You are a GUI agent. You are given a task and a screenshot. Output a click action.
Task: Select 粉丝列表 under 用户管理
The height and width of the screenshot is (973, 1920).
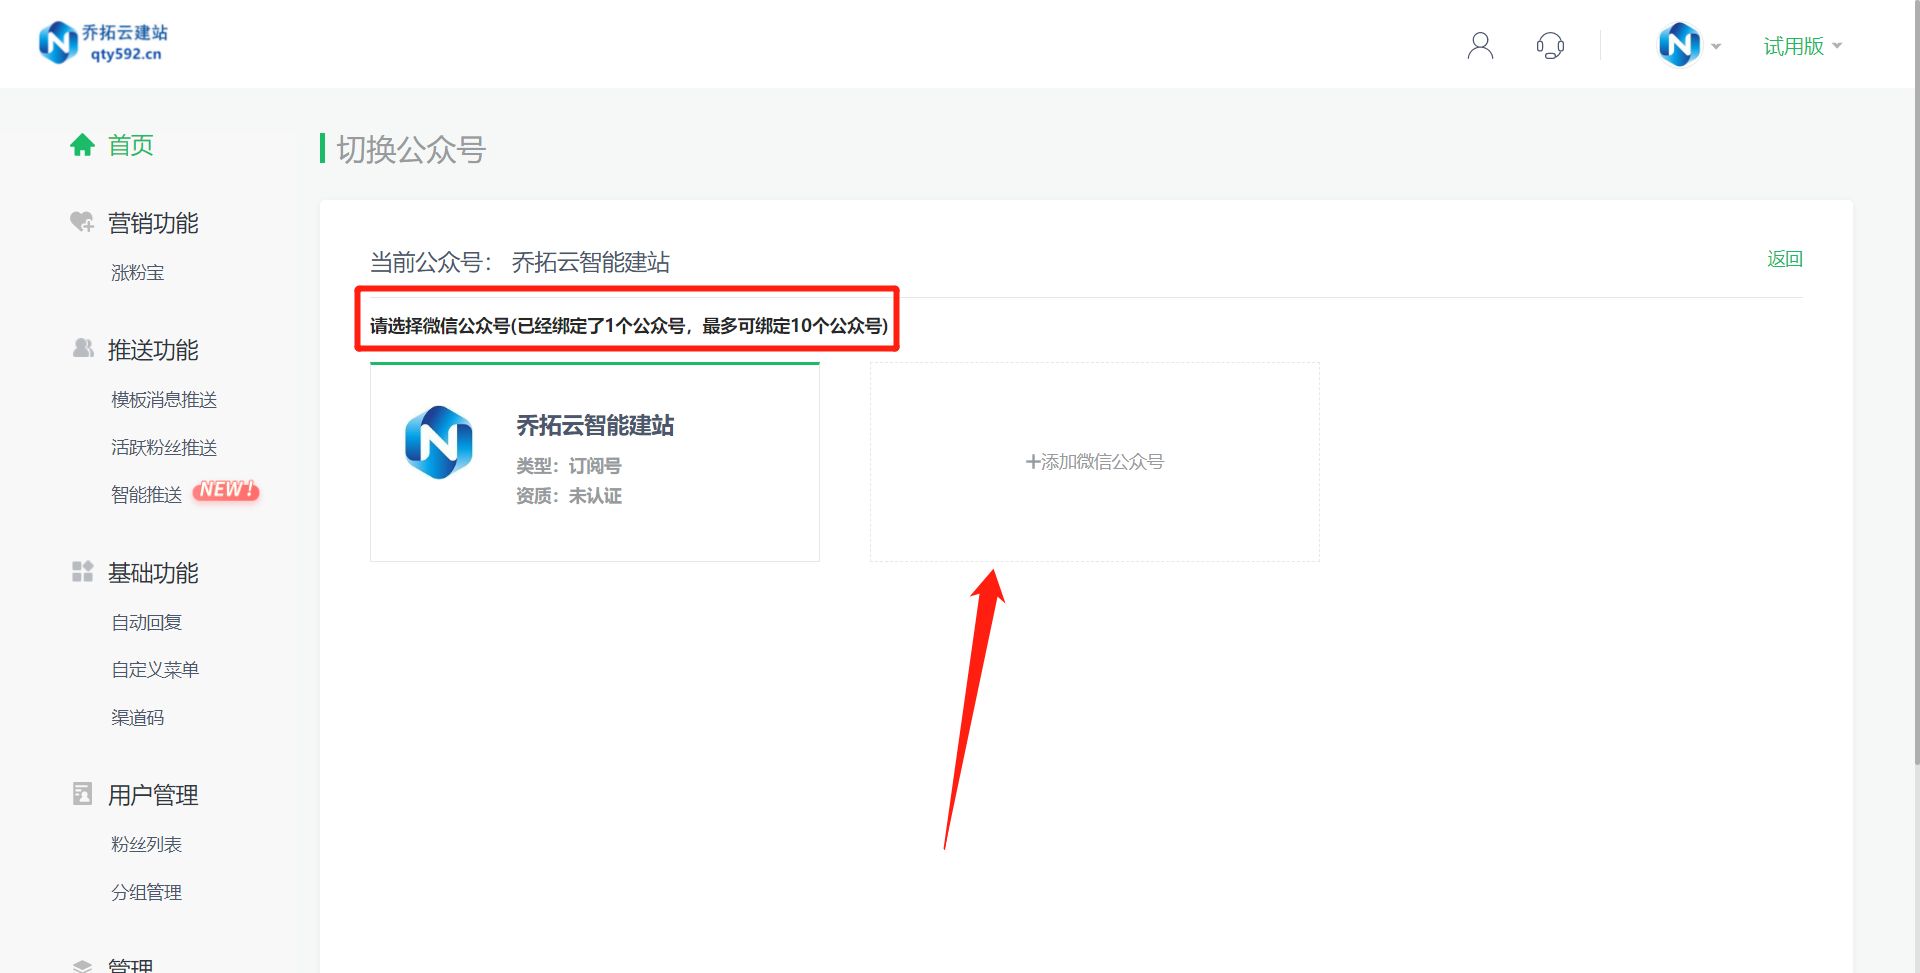[146, 843]
